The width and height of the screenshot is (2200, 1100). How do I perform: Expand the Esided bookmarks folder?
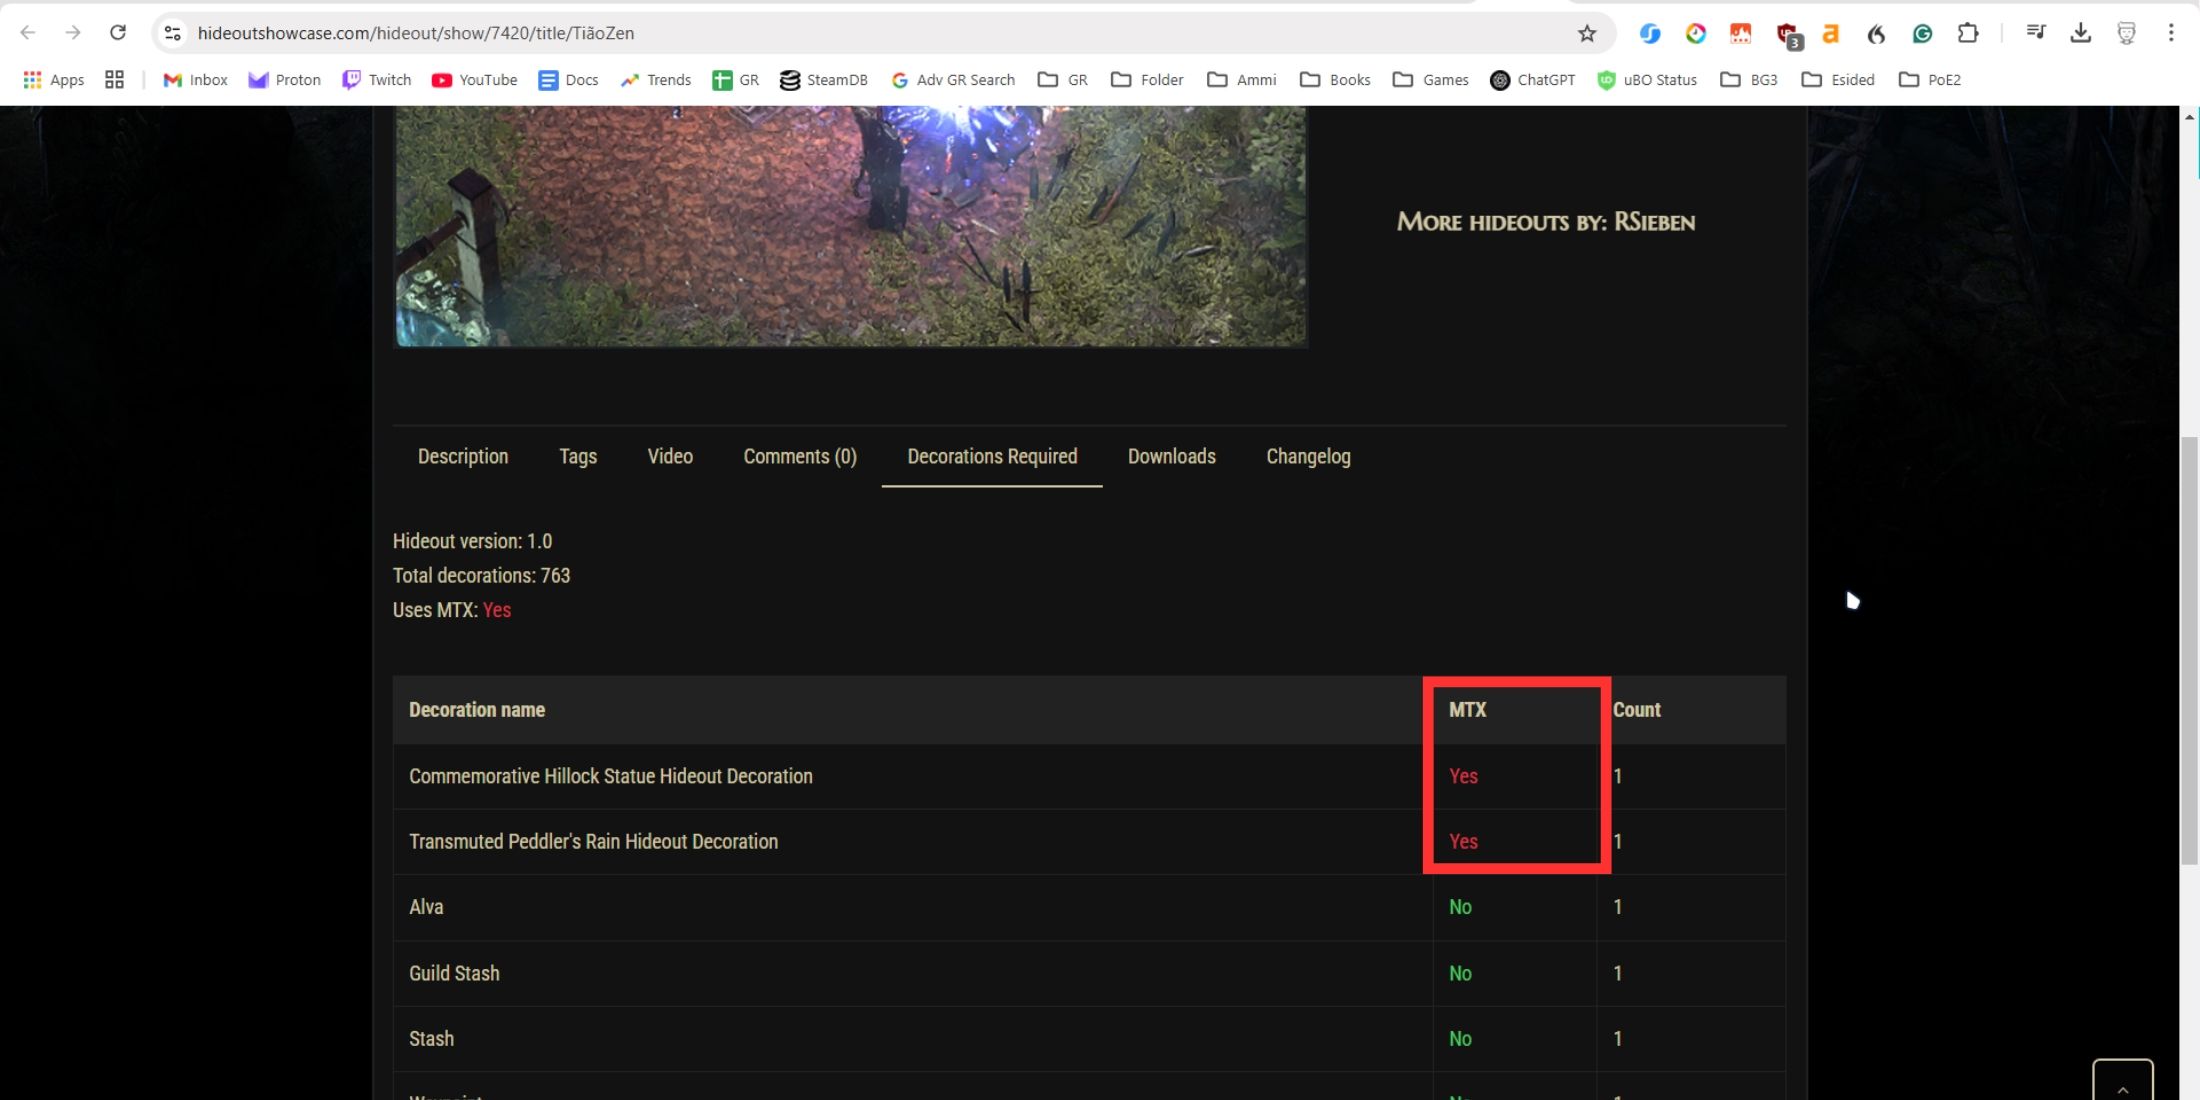click(1838, 80)
